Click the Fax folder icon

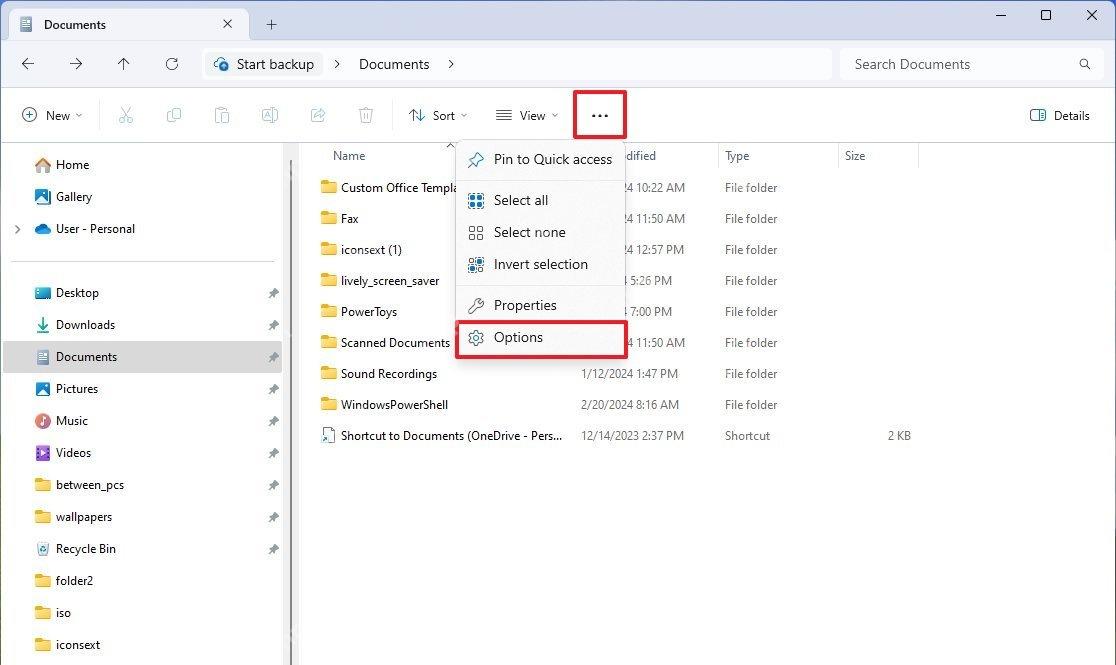(x=328, y=218)
